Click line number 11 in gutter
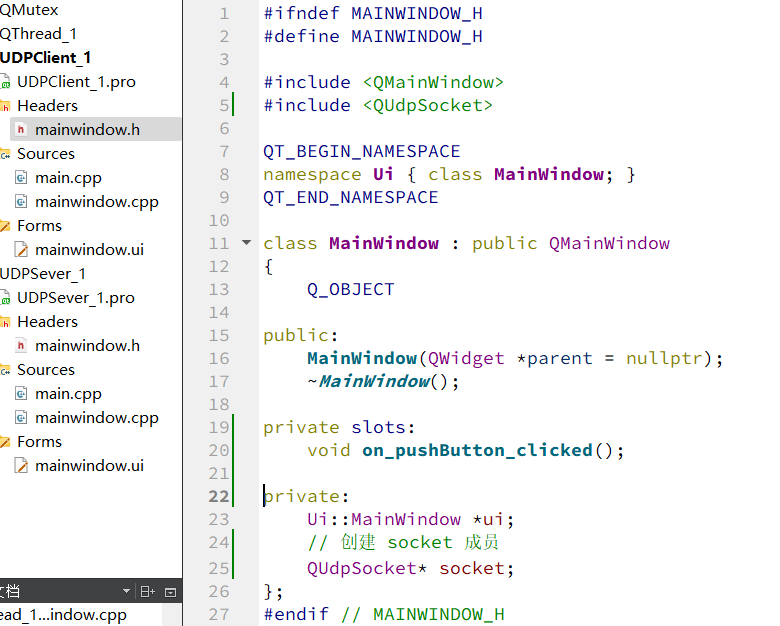 [219, 243]
